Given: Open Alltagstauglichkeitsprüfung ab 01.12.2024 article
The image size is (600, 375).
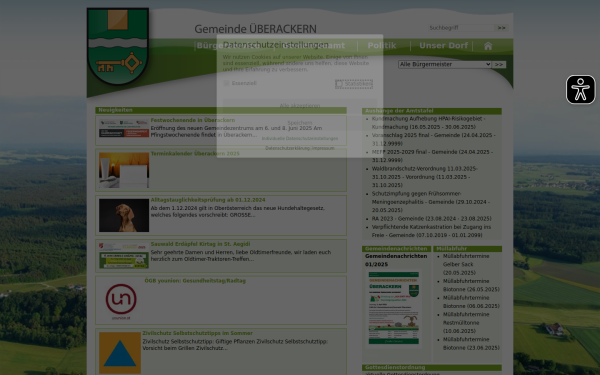Looking at the screenshot, I should tap(208, 200).
